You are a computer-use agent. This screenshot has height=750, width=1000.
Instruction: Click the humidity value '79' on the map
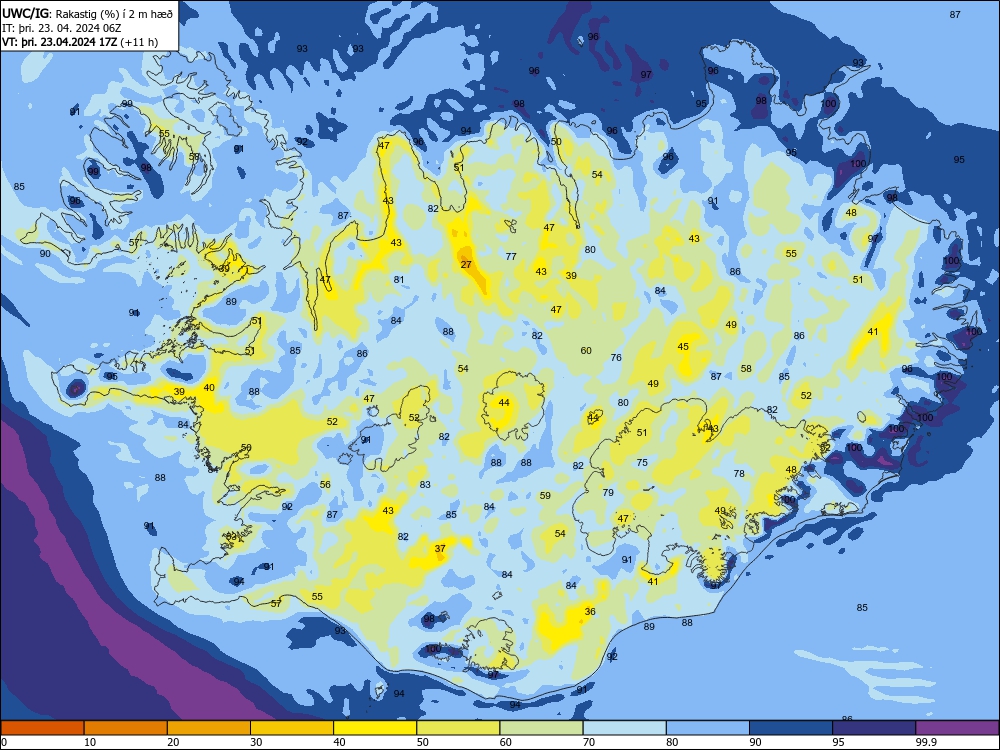click(608, 492)
